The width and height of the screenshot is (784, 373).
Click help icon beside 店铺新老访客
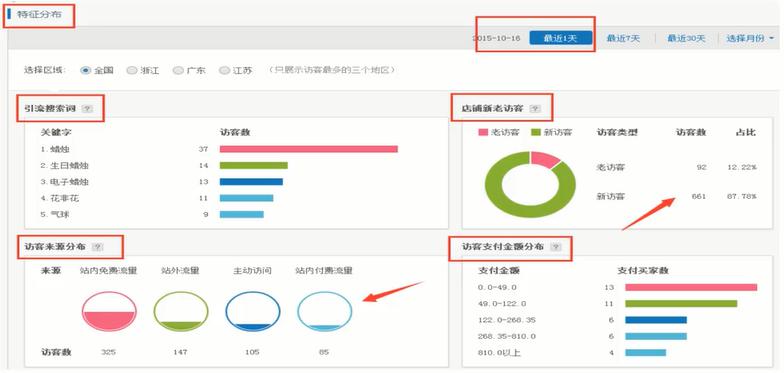tap(535, 108)
